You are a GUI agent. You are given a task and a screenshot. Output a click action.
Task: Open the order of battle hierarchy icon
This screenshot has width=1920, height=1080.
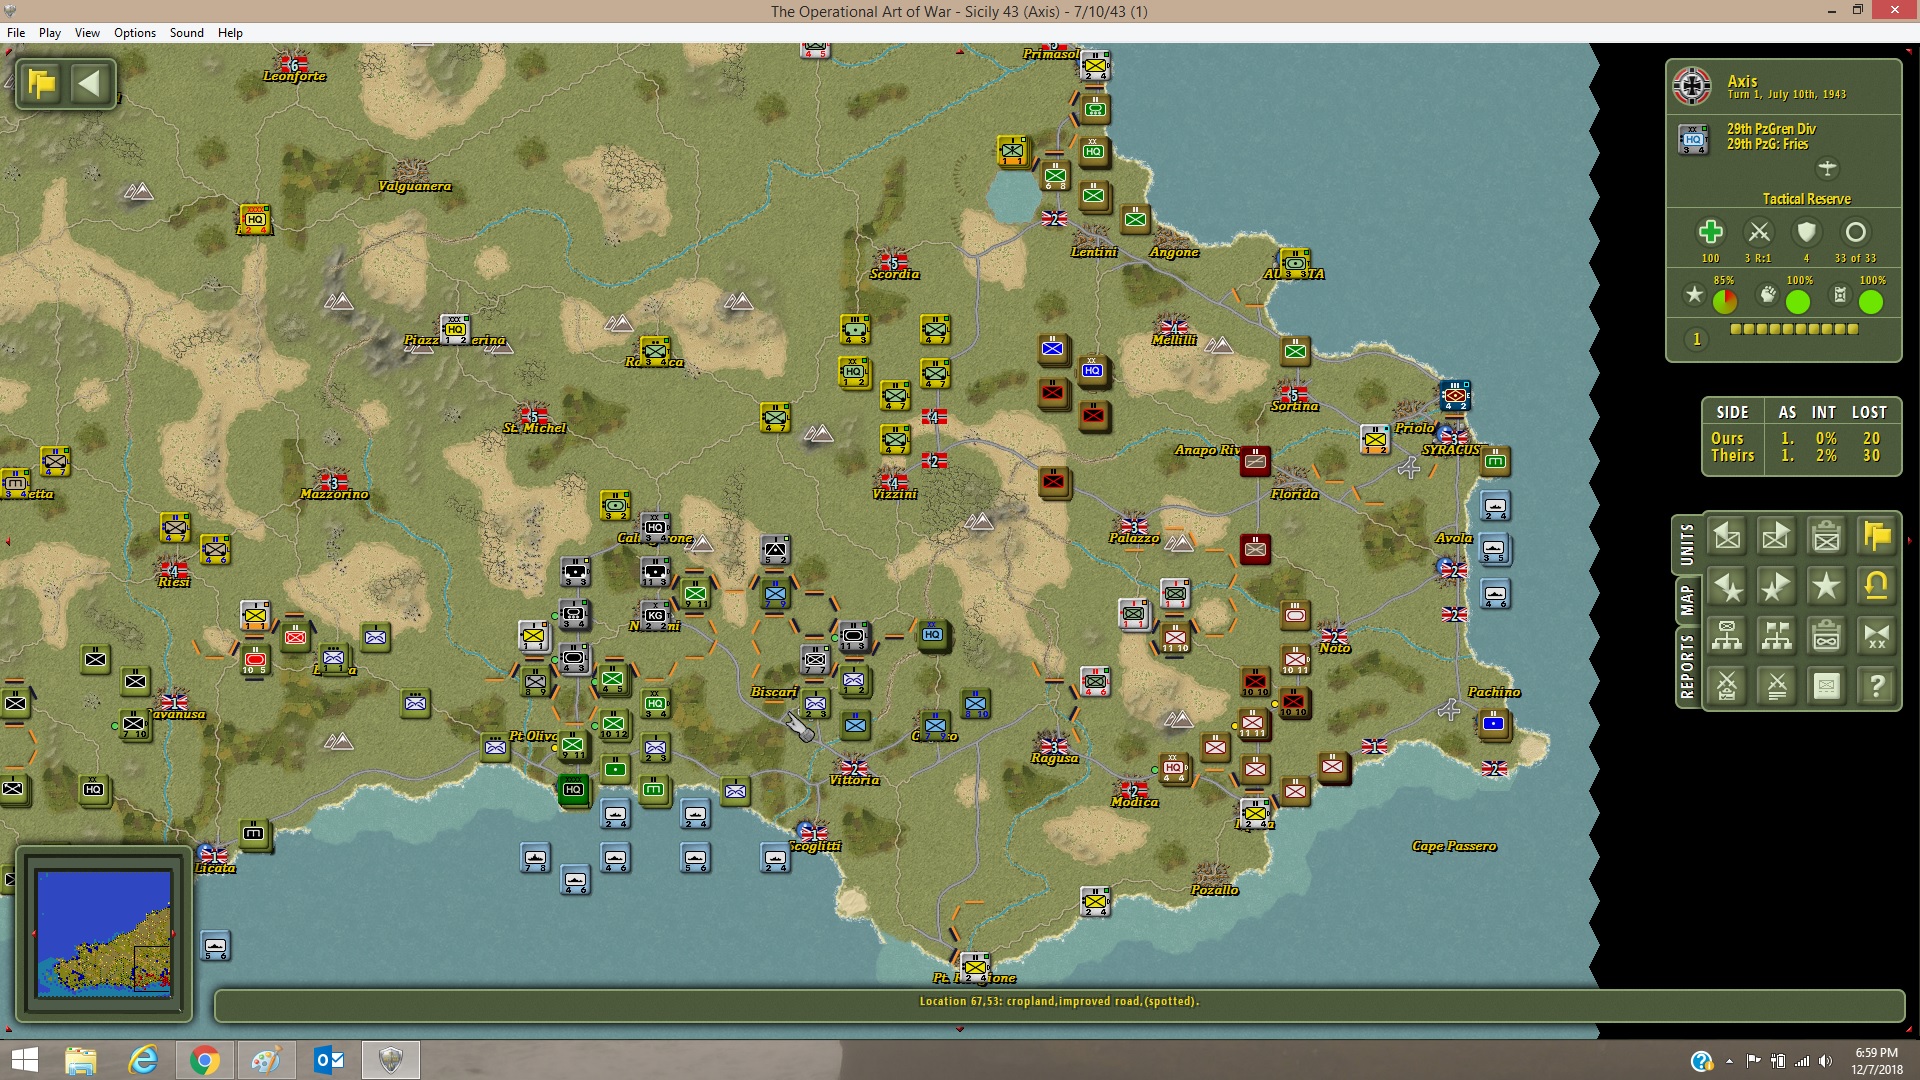coord(1727,636)
